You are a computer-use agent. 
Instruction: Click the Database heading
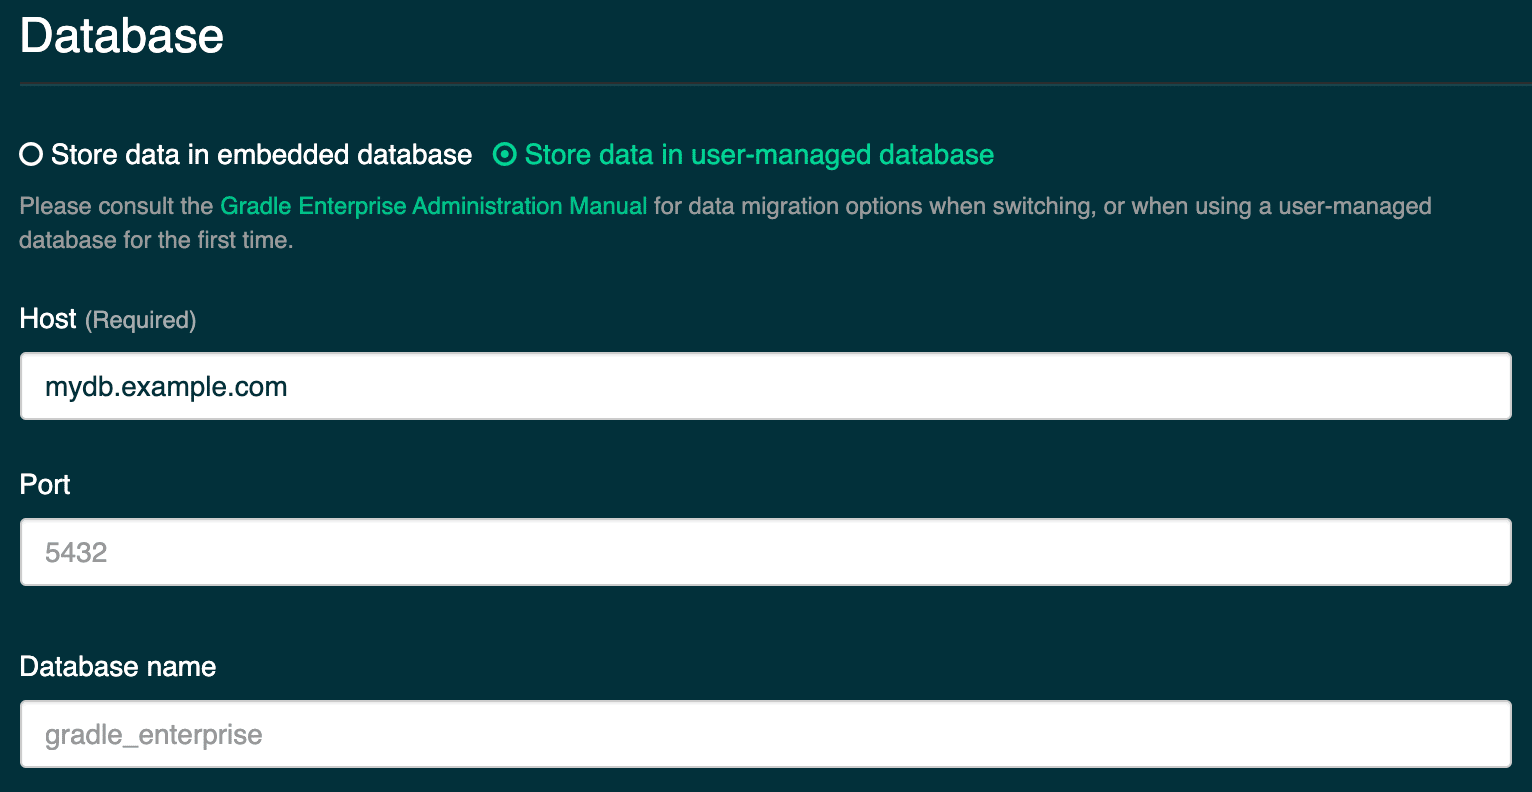coord(122,36)
